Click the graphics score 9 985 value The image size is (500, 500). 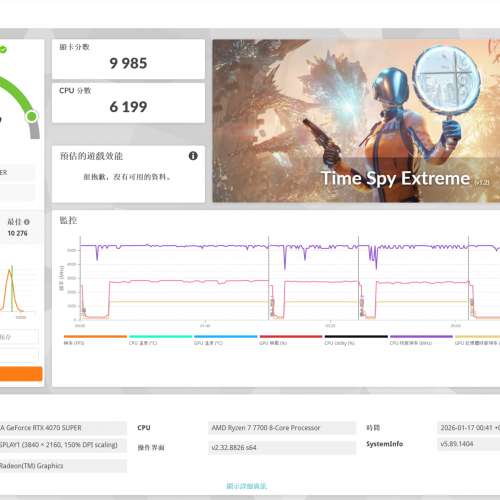[128, 63]
